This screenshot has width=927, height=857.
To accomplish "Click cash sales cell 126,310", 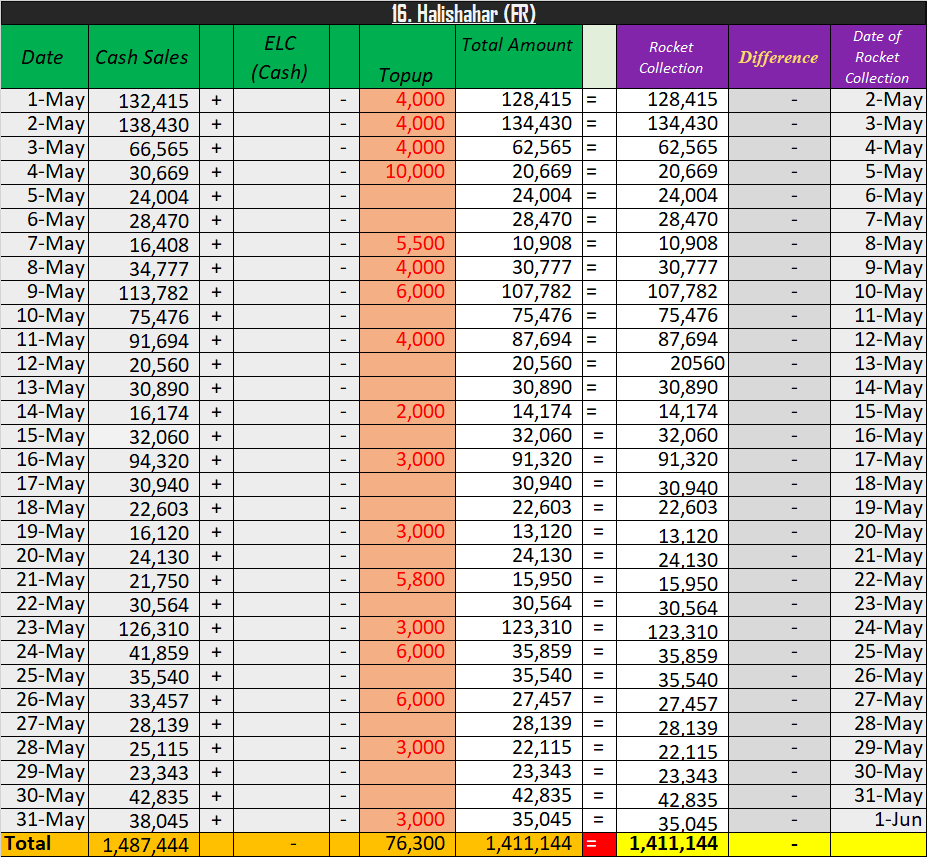I will (x=144, y=628).
